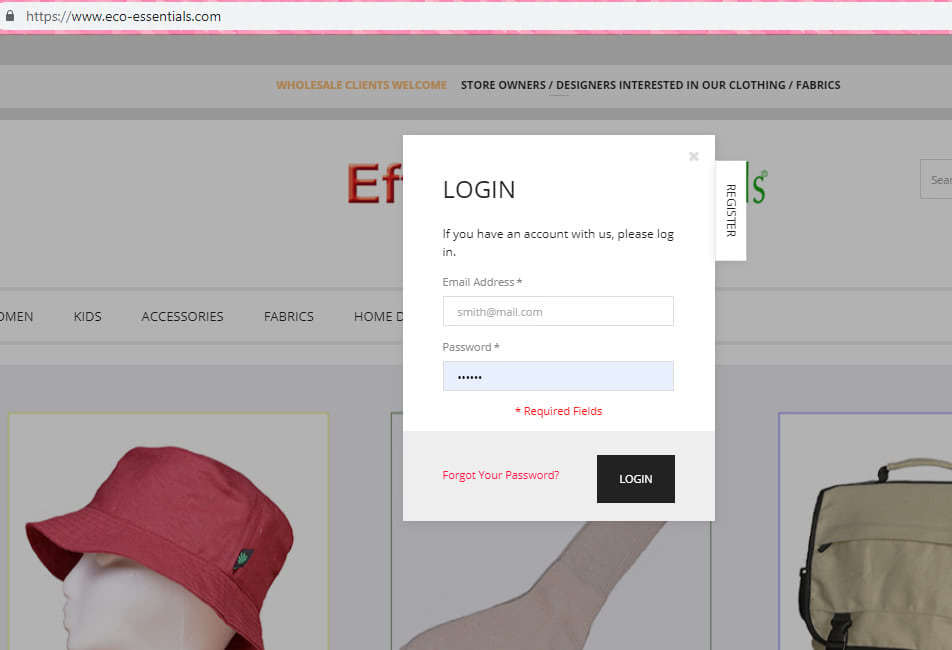Switch to the vertical REGISTER tab
This screenshot has width=952, height=650.
tap(730, 210)
